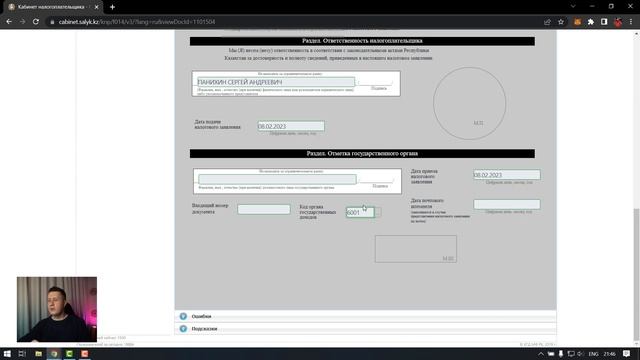Open volume control in system tray
Viewport: 640px width, 360px height.
[x=580, y=354]
